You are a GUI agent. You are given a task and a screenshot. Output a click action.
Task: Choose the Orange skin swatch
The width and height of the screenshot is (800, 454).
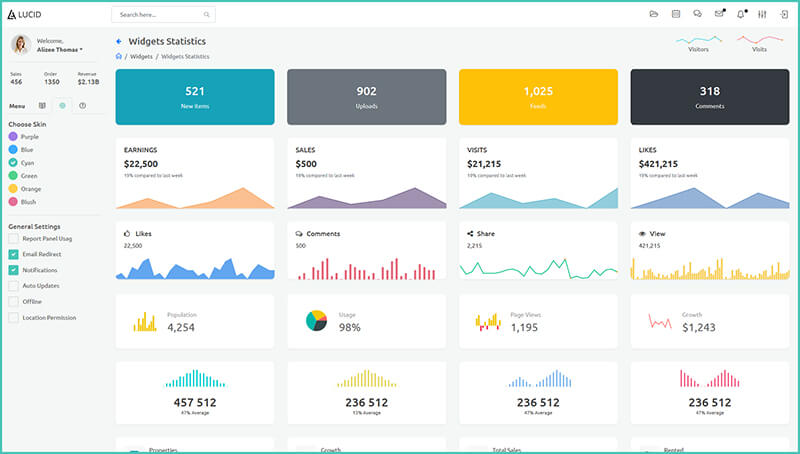13,188
